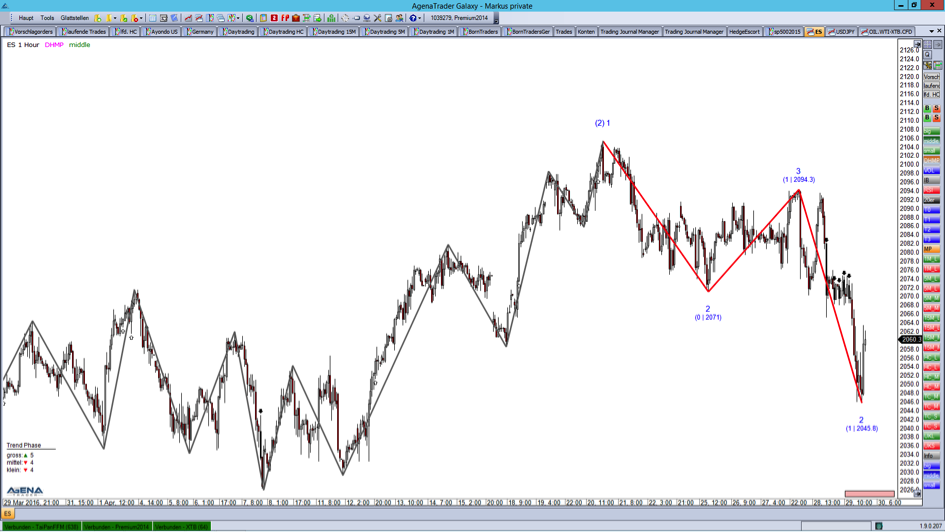The image size is (945, 532).
Task: Click the lower red S sell button
Action: [937, 117]
